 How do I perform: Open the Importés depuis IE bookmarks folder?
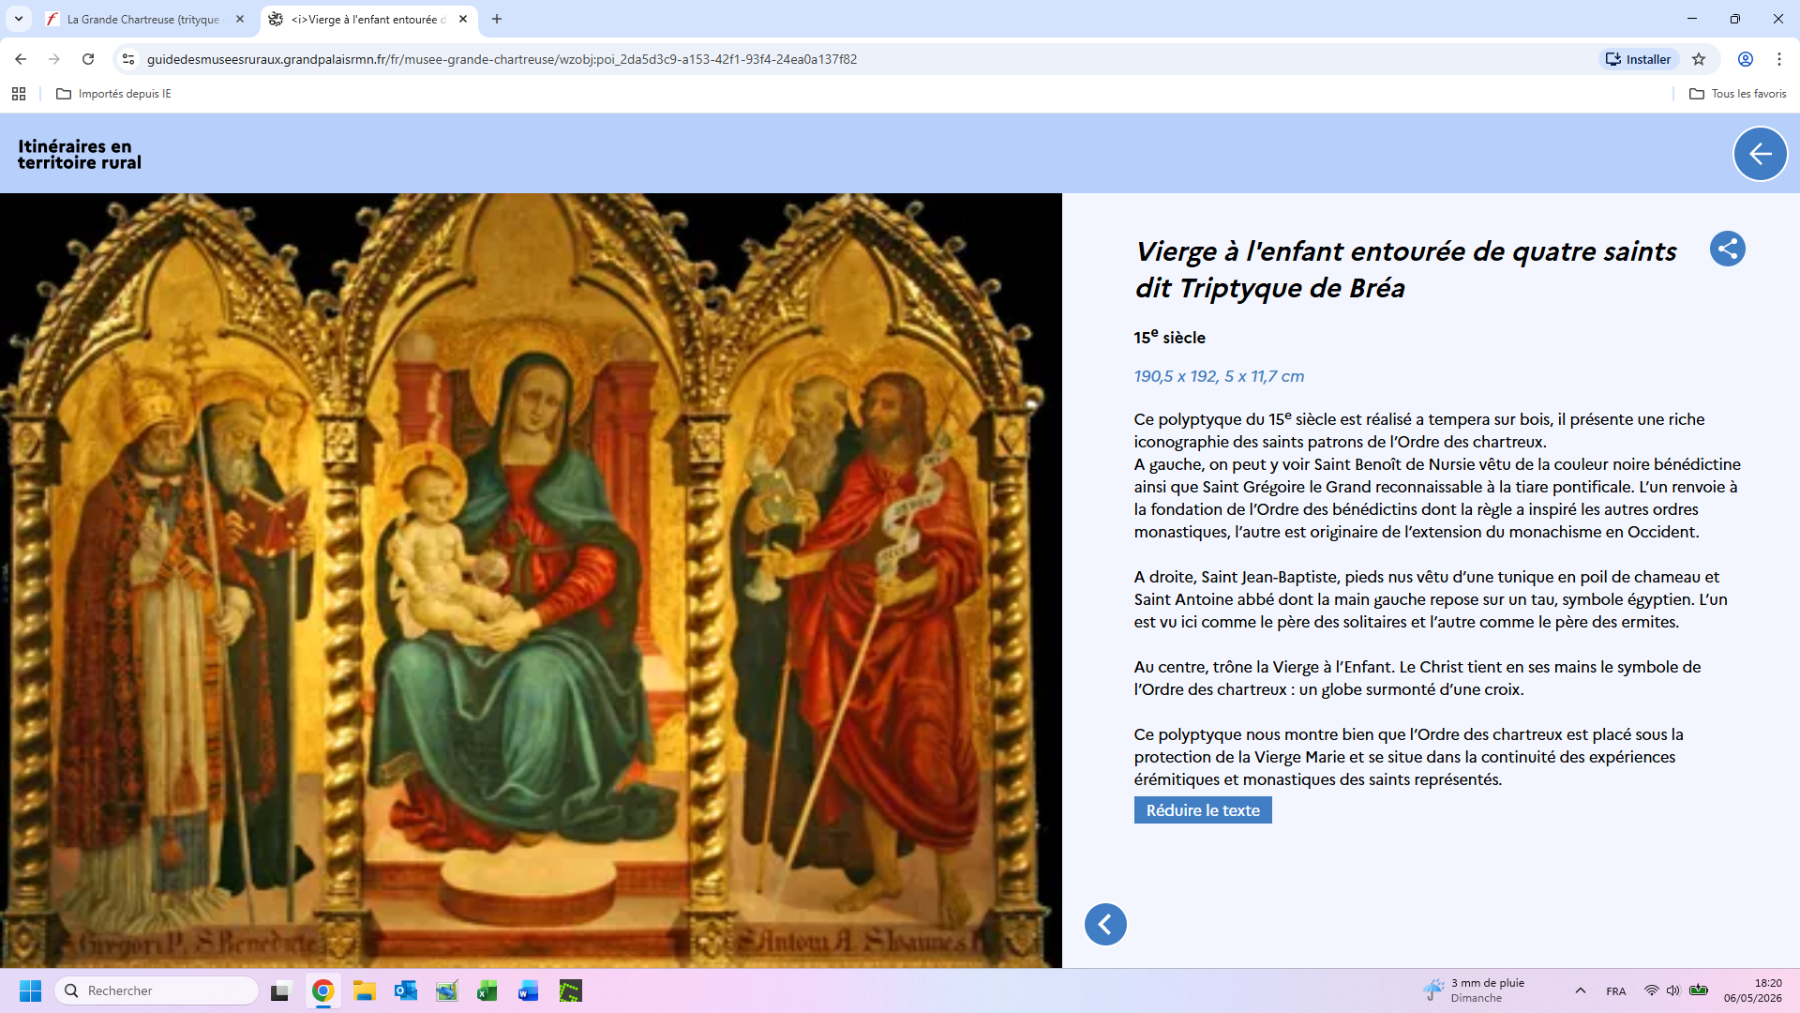coord(114,94)
